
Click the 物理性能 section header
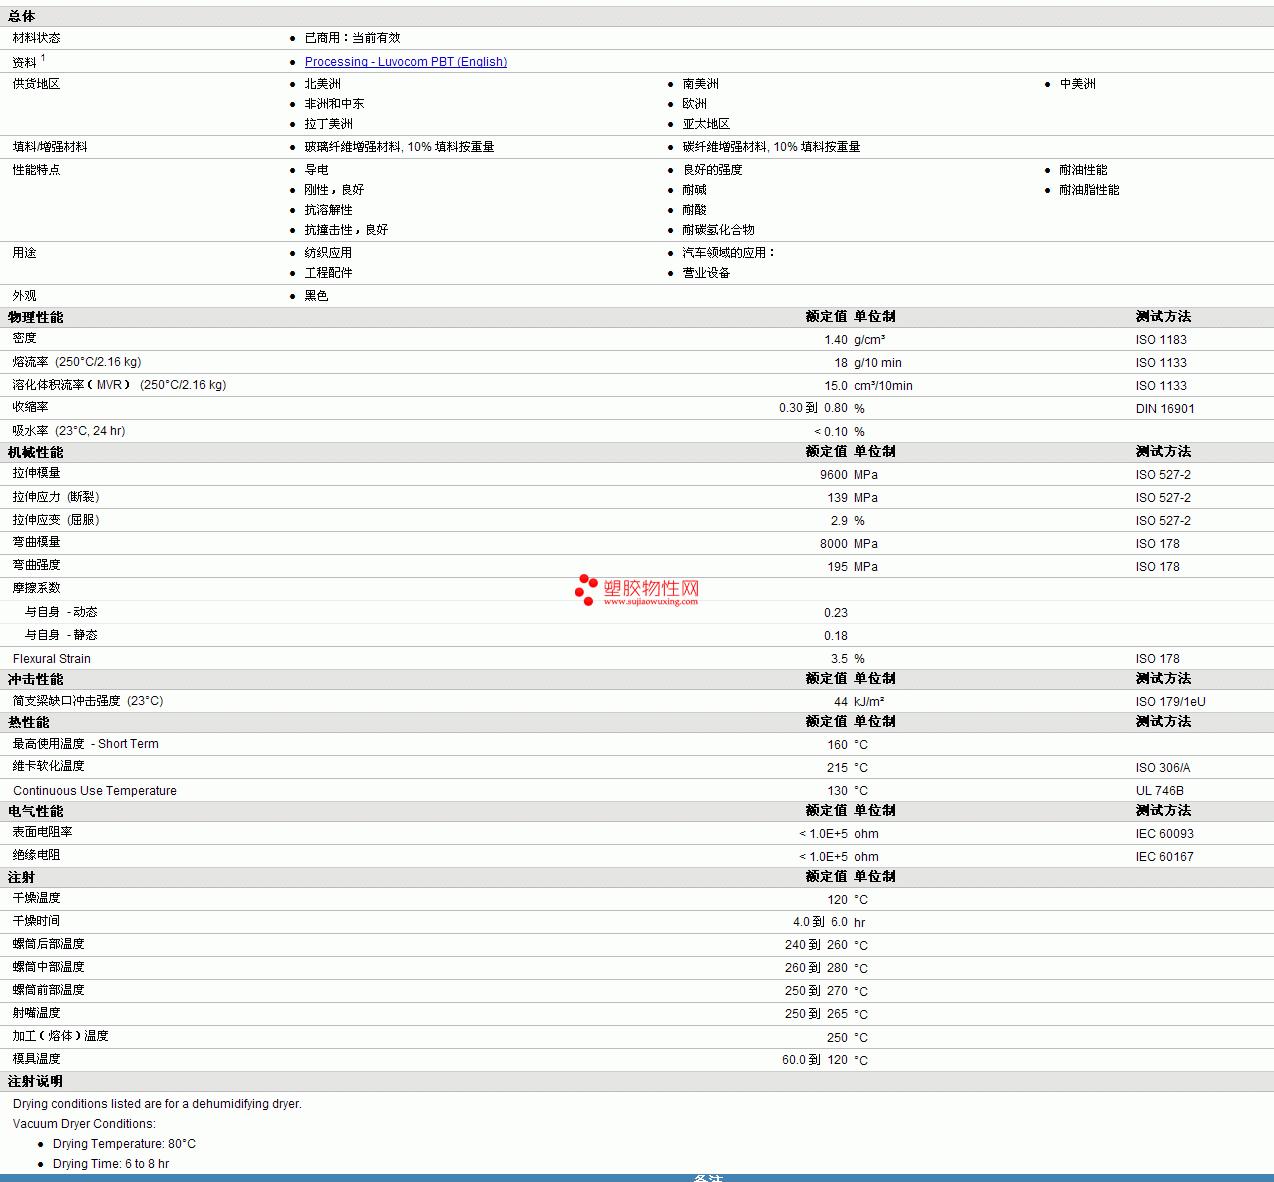click(x=35, y=317)
